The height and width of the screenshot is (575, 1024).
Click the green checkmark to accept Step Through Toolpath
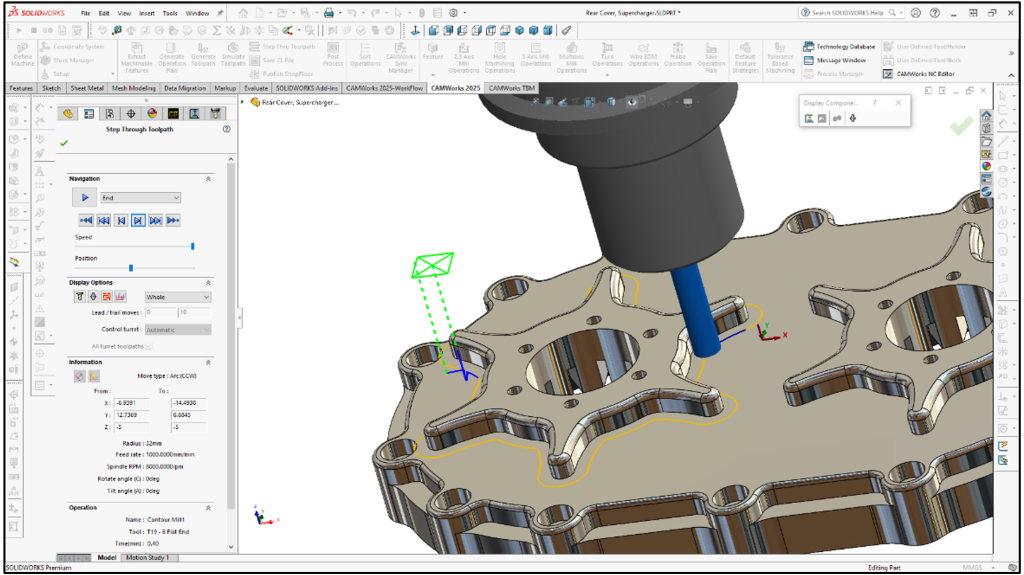[63, 143]
